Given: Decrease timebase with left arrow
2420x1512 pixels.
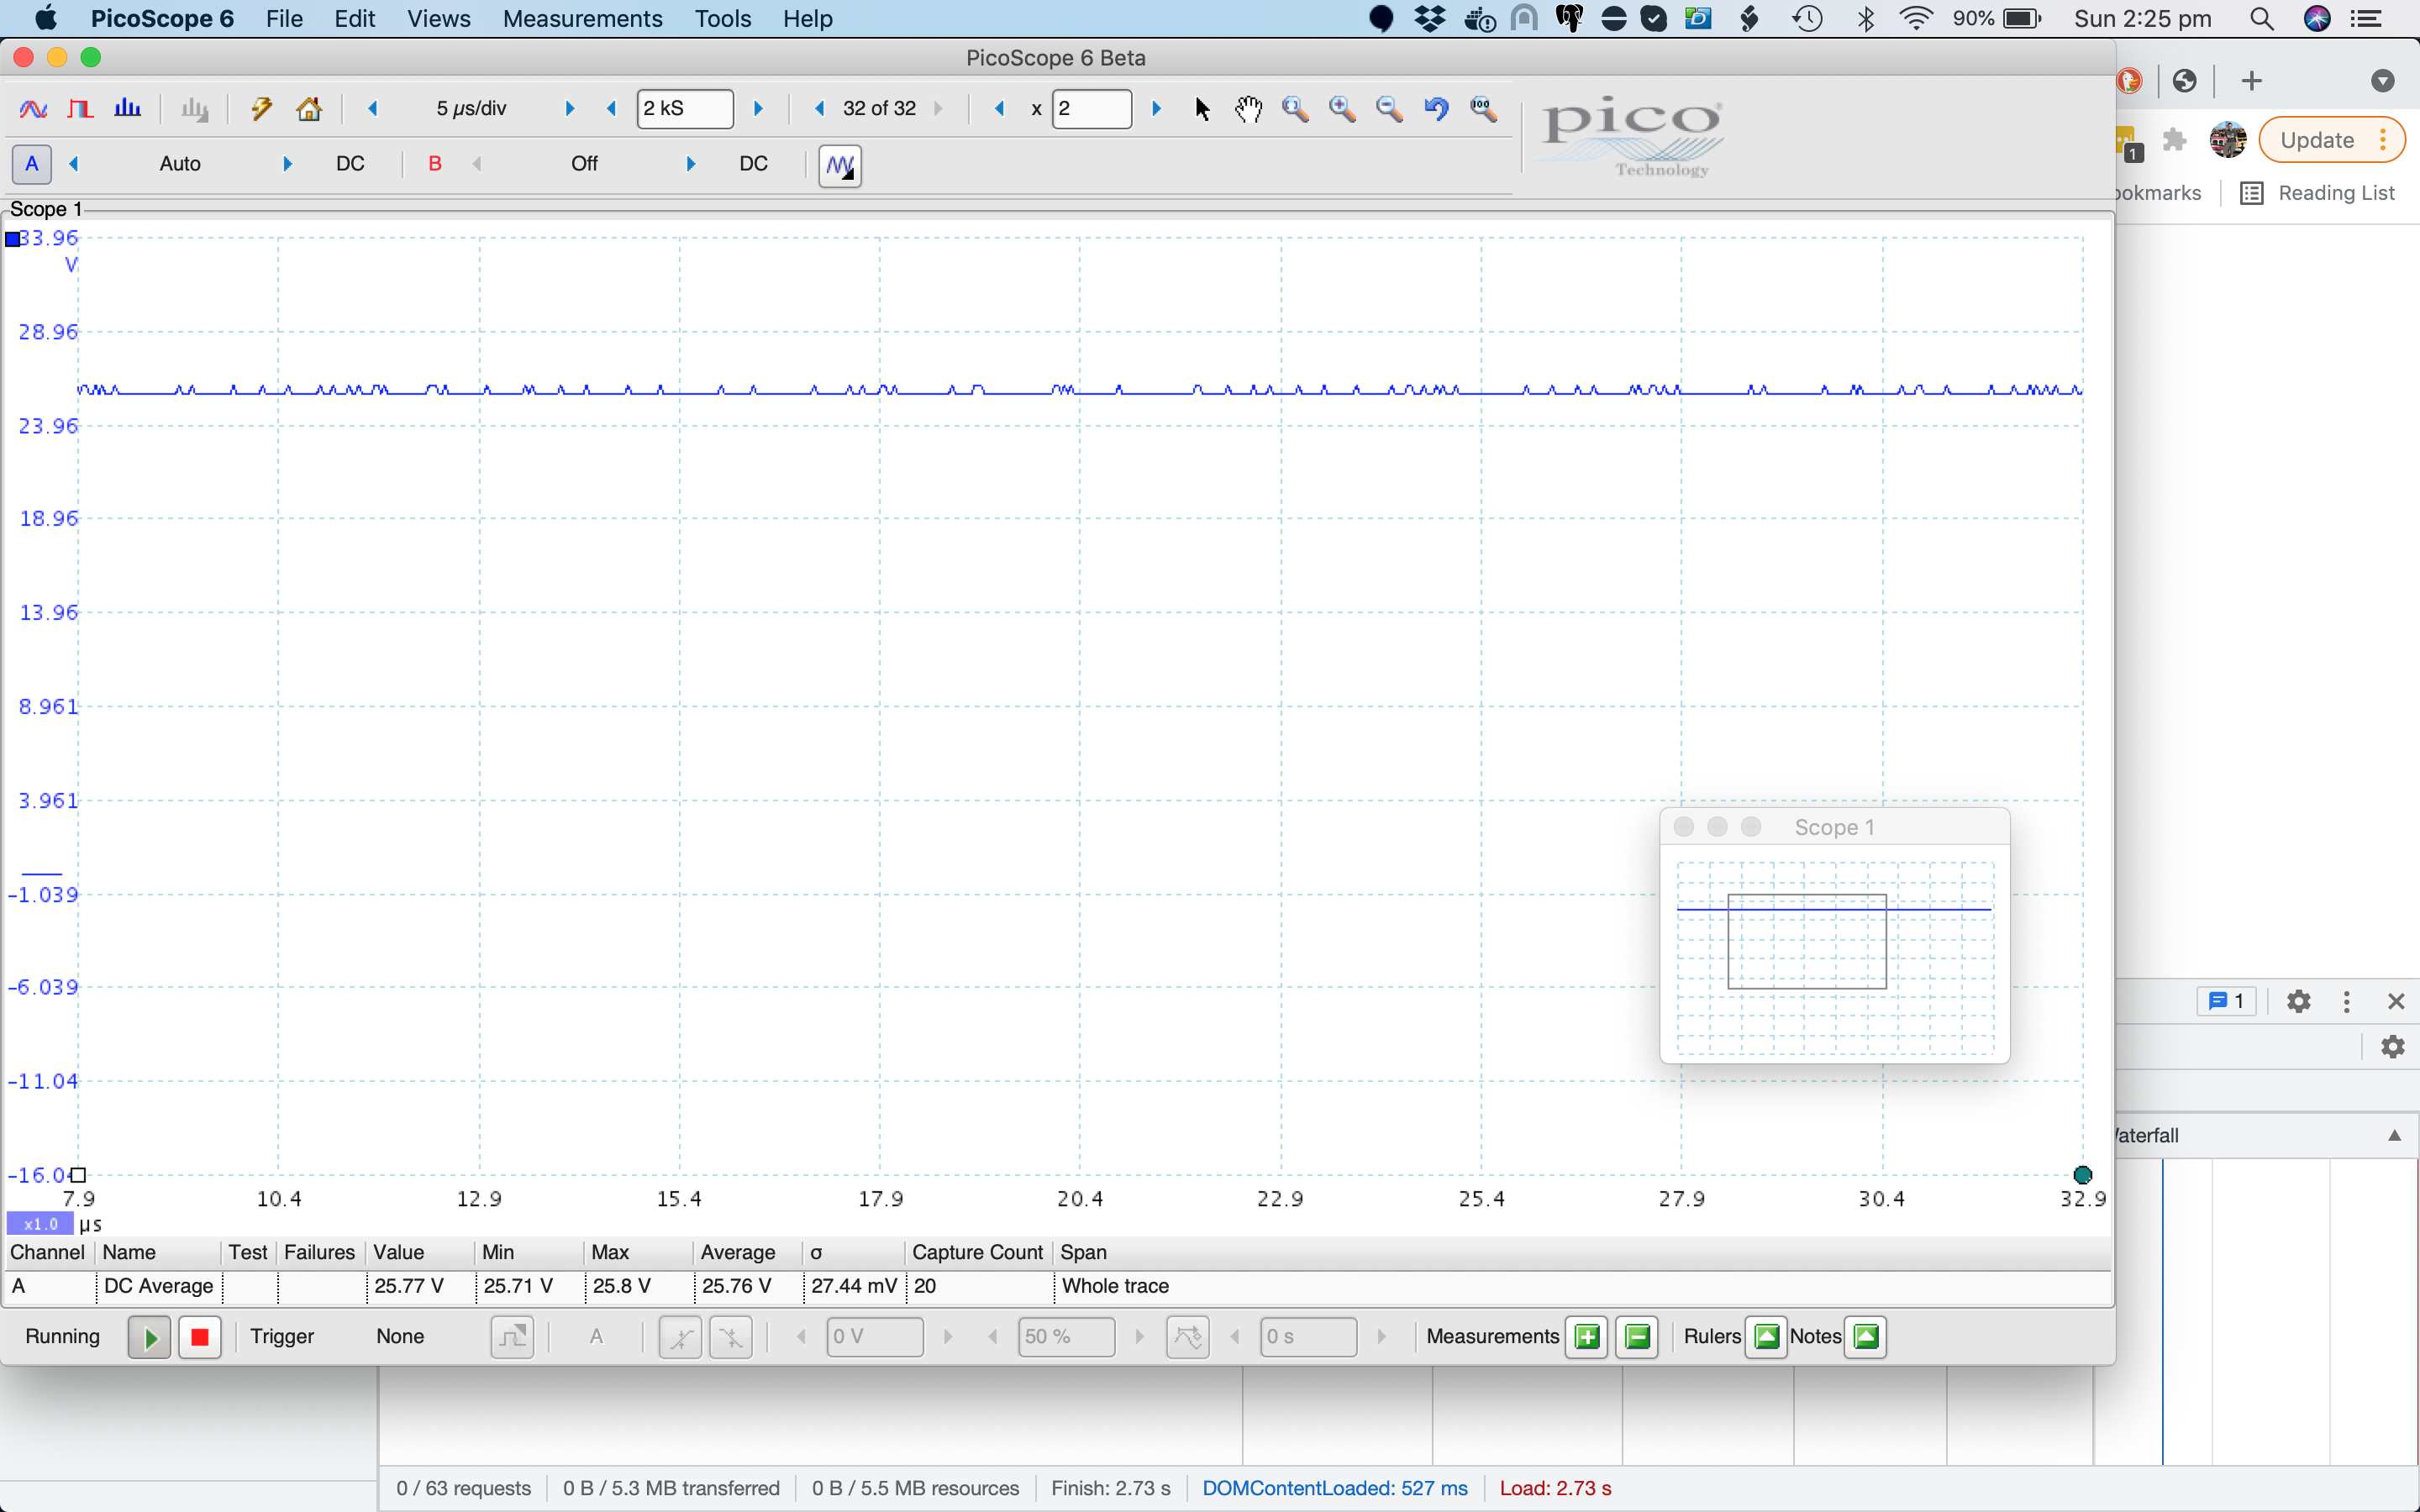Looking at the screenshot, I should click(x=373, y=108).
